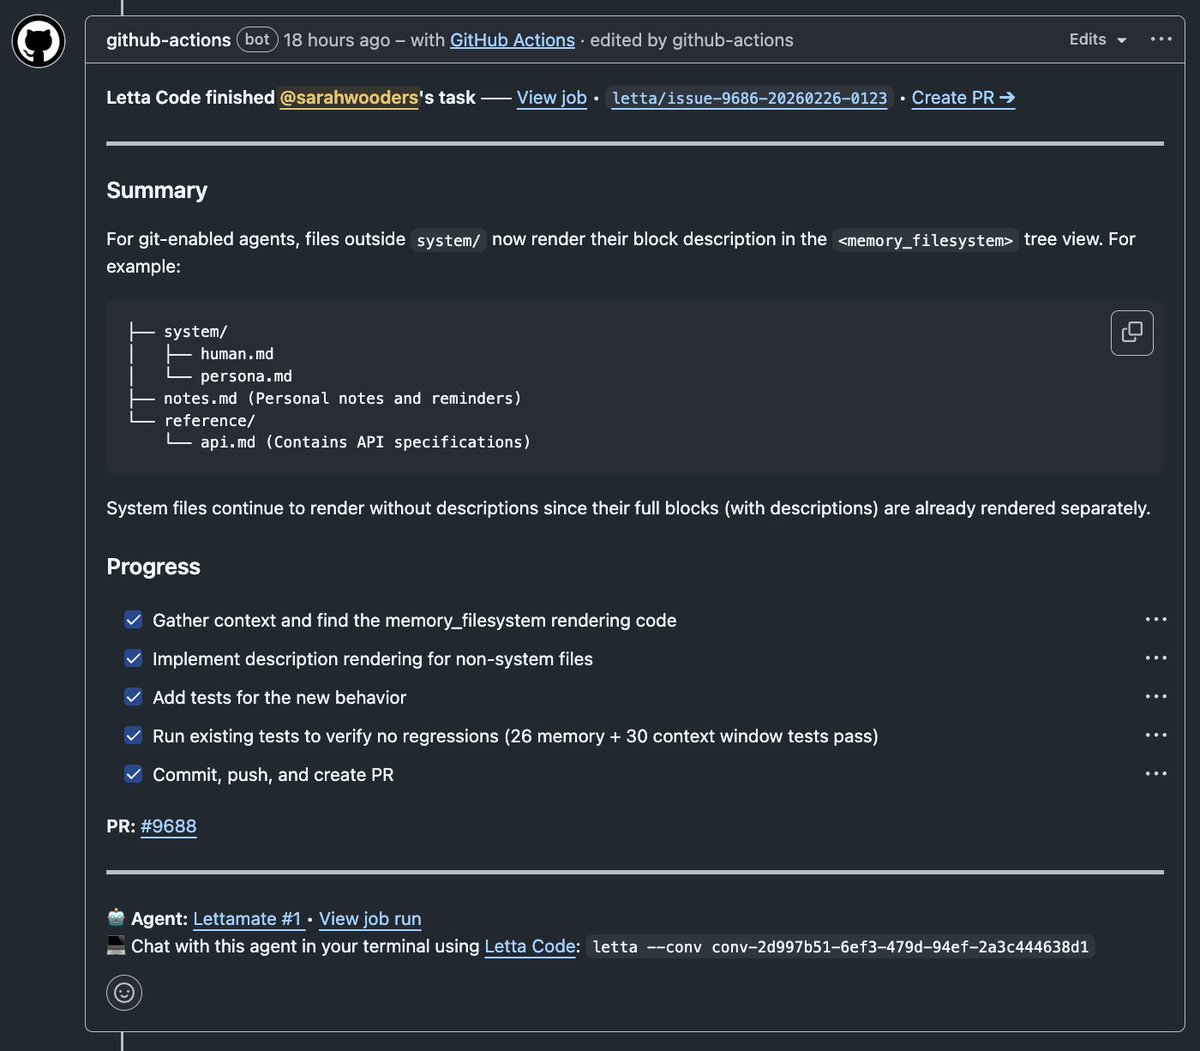The height and width of the screenshot is (1051, 1200).
Task: Click the <memory_filesystem> inline code
Action: pos(925,240)
